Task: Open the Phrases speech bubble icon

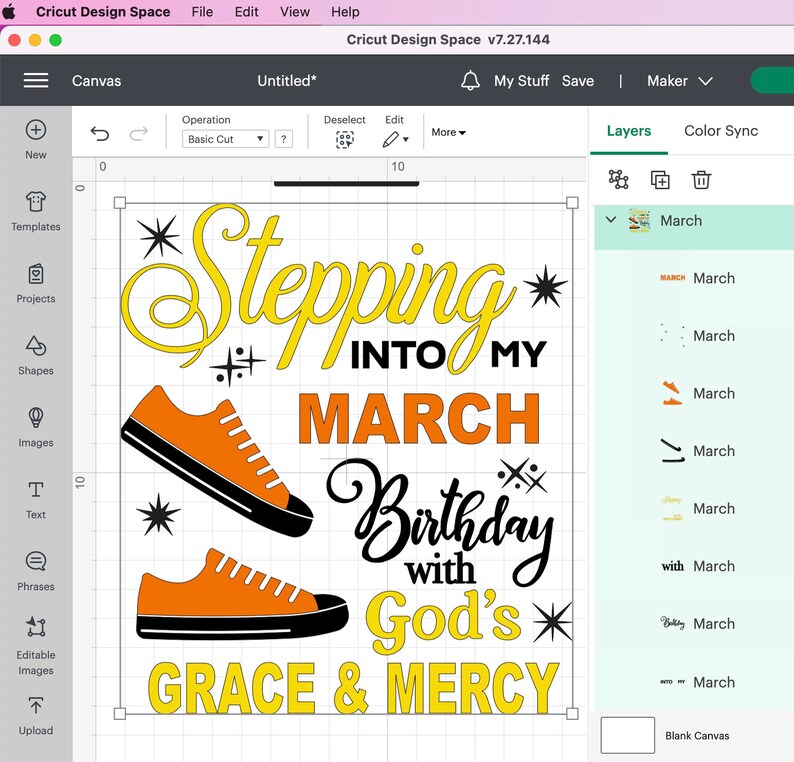Action: pos(36,561)
